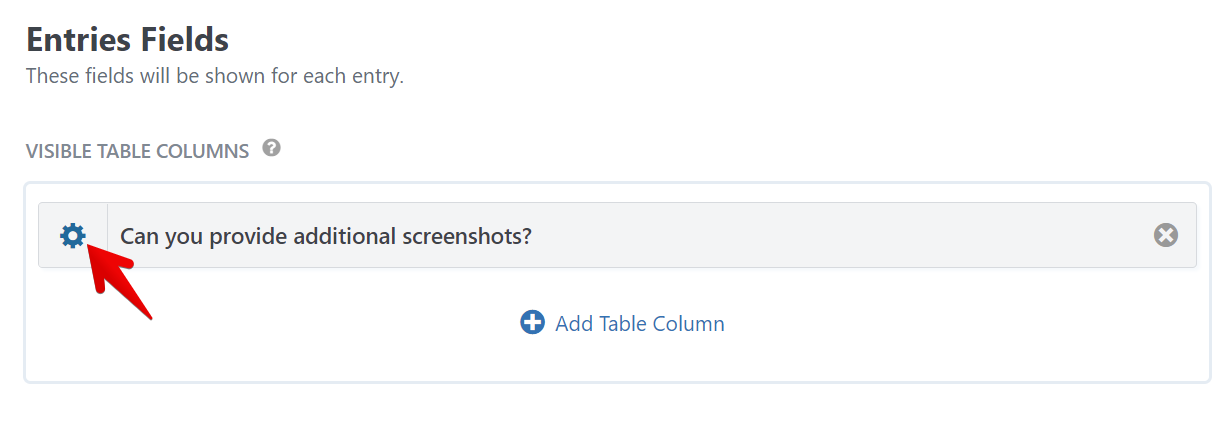Click the 'Entries Fields' heading

point(127,40)
